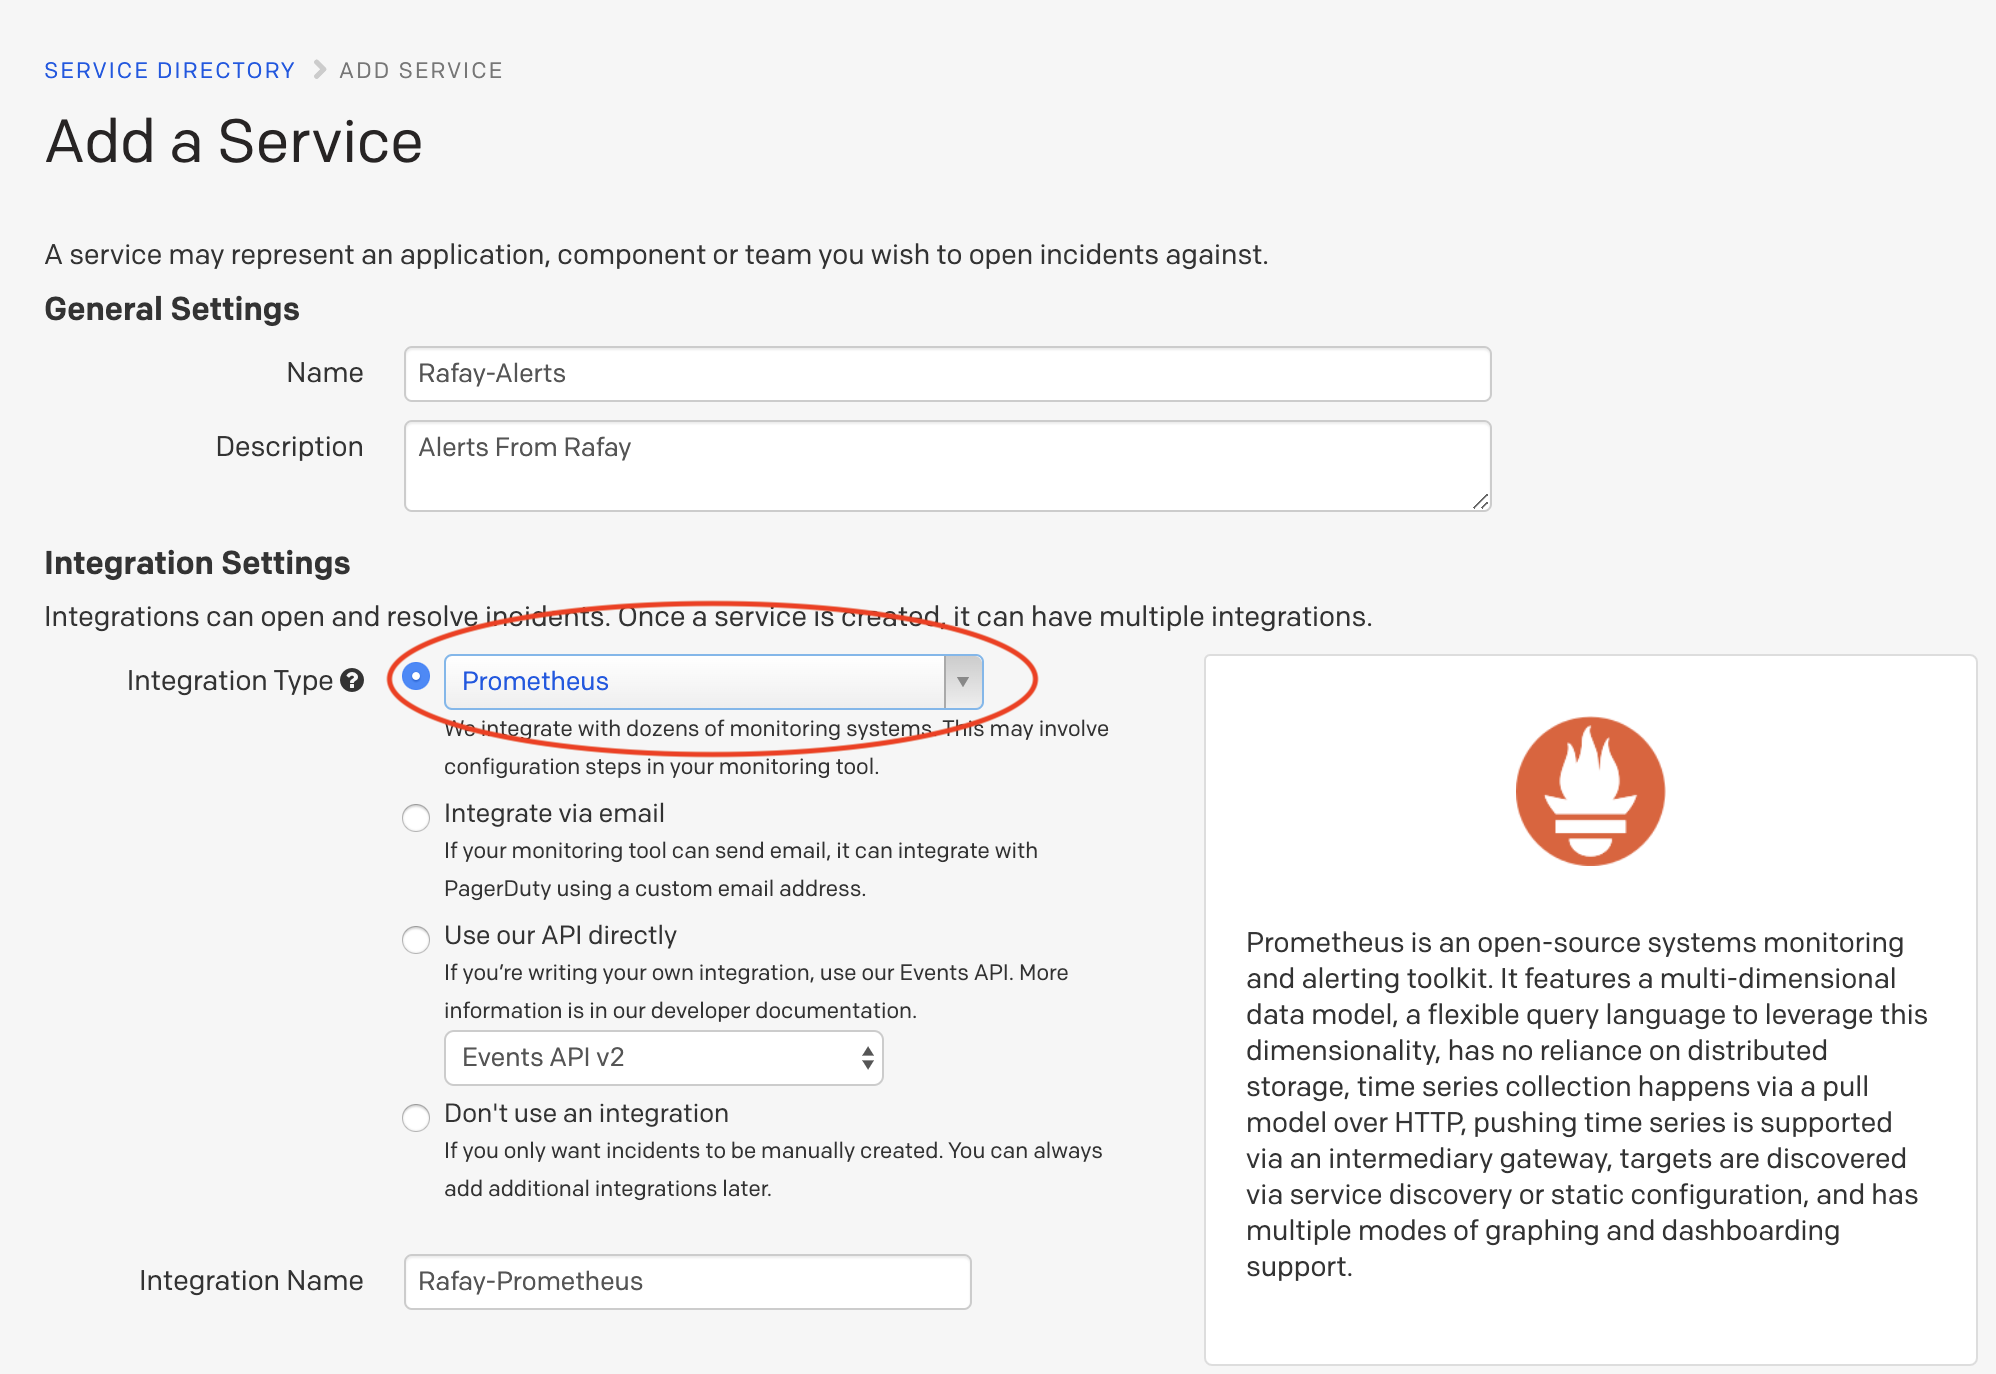Click the Name input field

tap(948, 373)
